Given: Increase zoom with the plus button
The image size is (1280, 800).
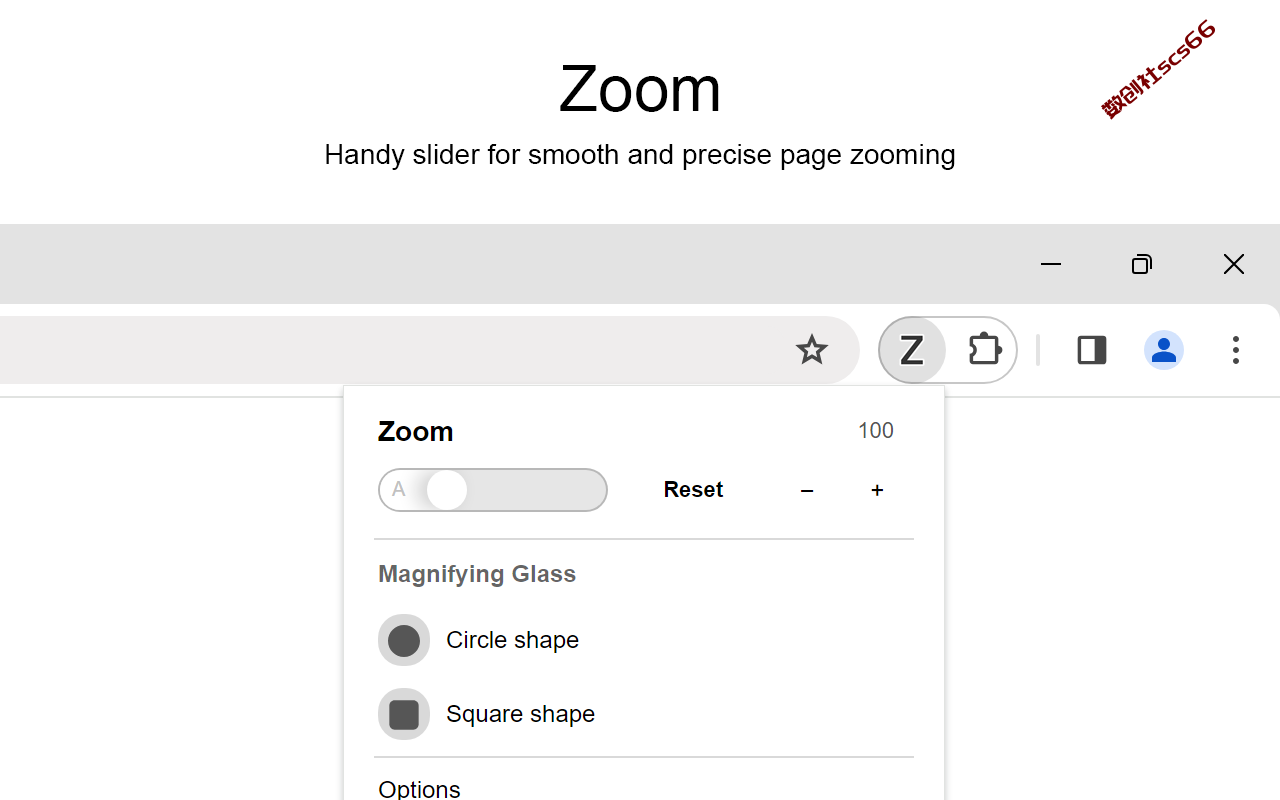Looking at the screenshot, I should point(877,490).
